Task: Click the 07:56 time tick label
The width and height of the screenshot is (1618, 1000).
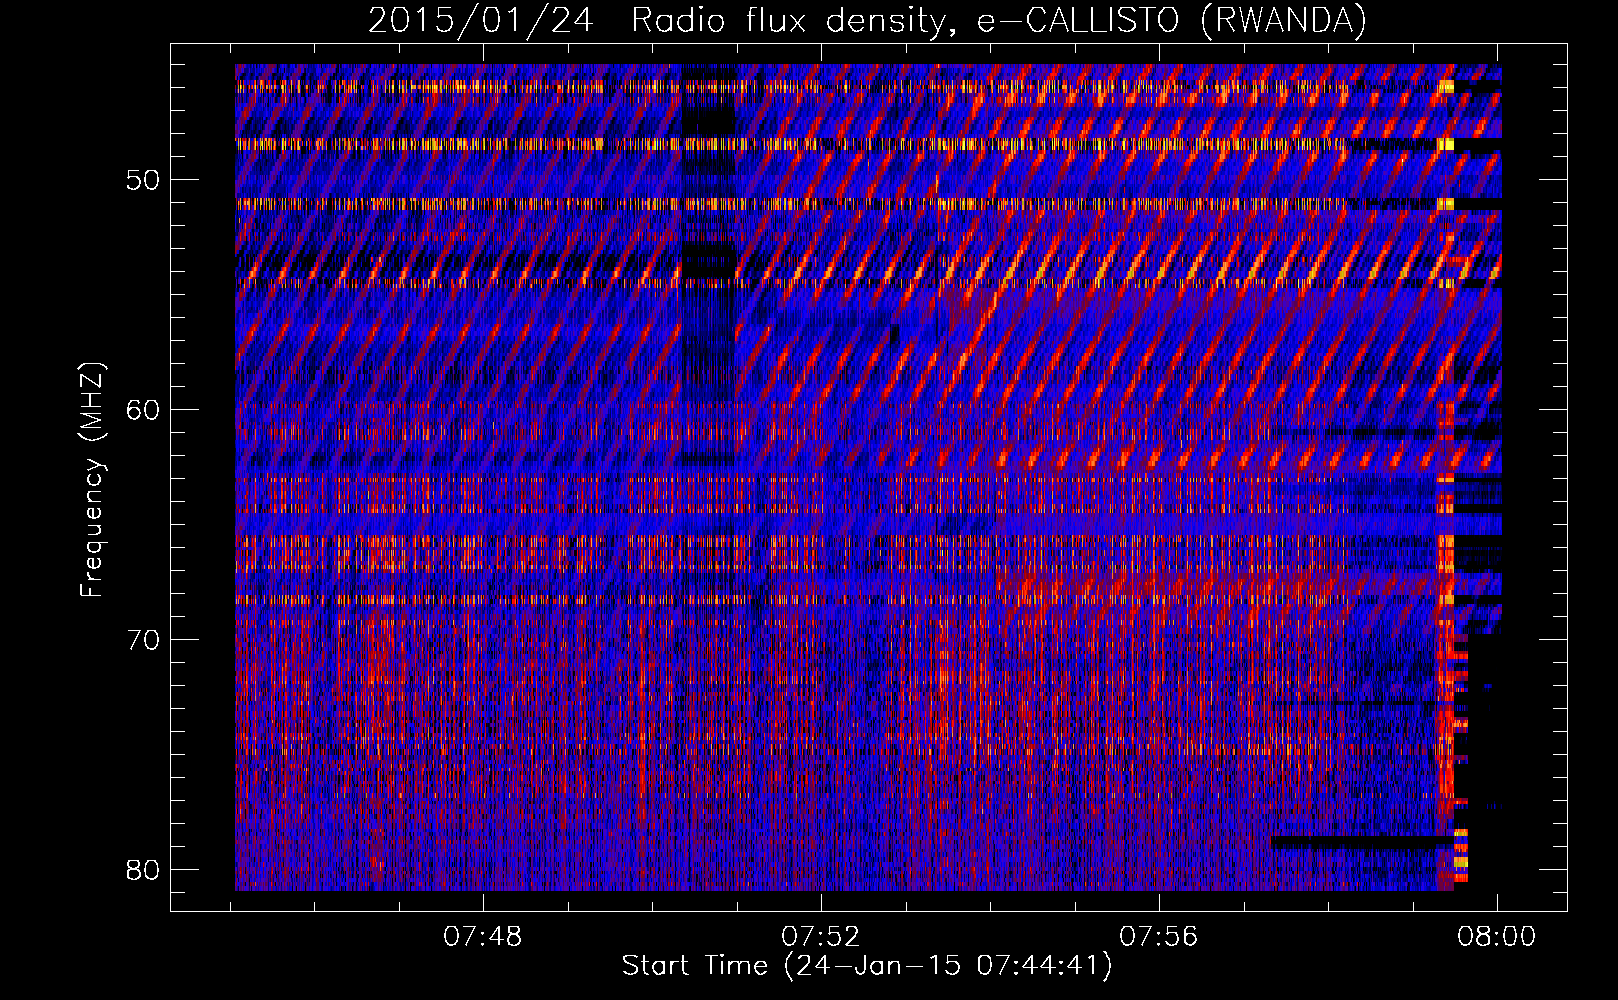Action: 1158,937
